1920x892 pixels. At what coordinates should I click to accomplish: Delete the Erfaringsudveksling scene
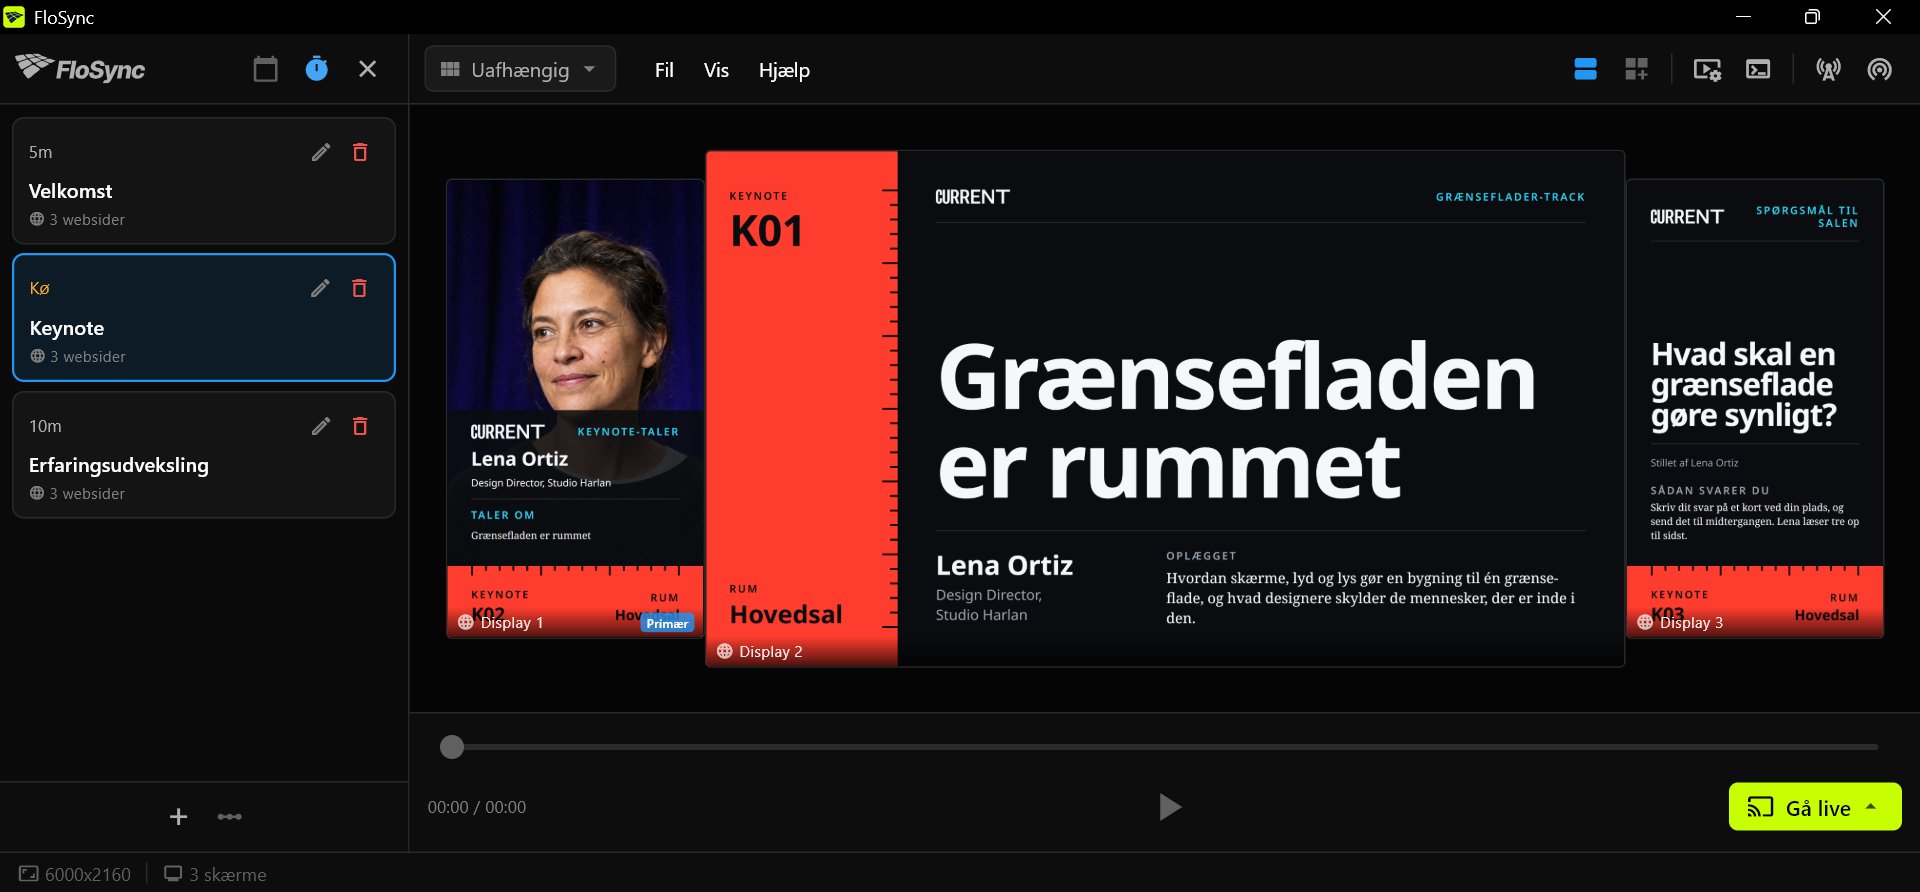pos(360,426)
